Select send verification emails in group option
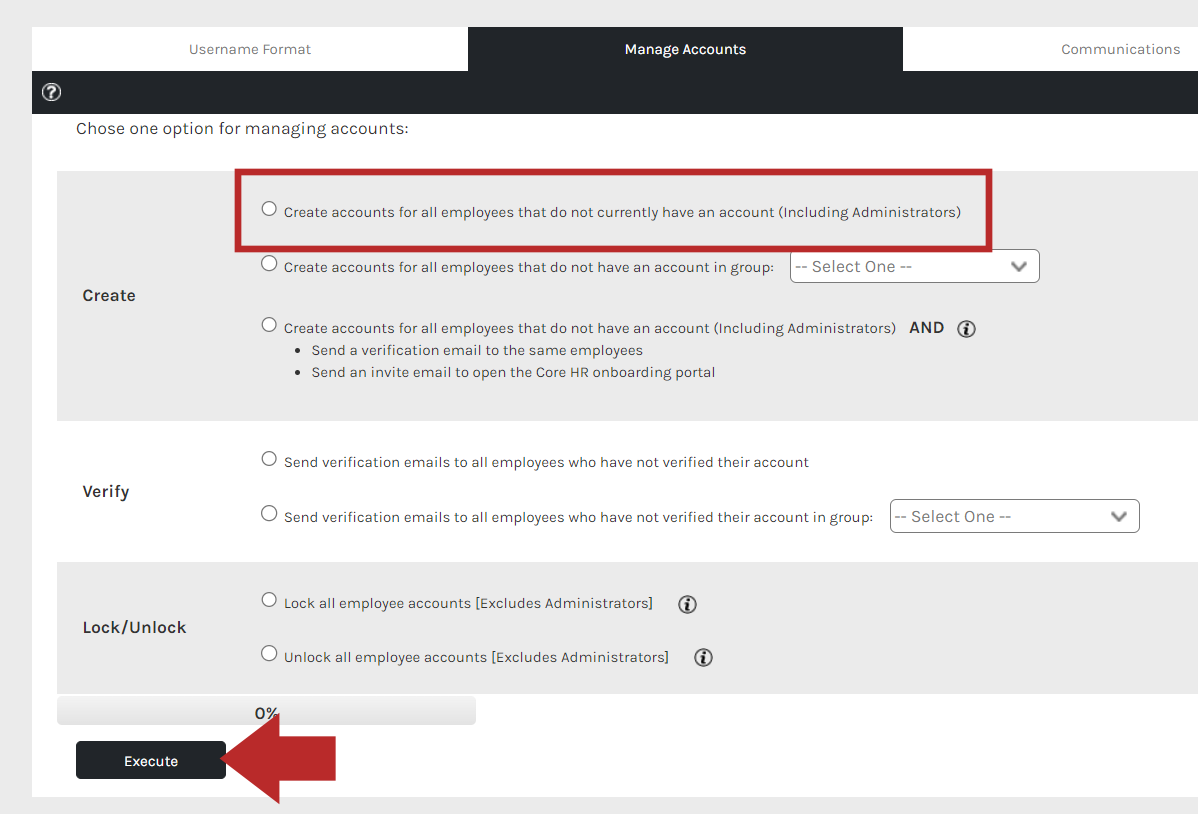 click(x=269, y=514)
